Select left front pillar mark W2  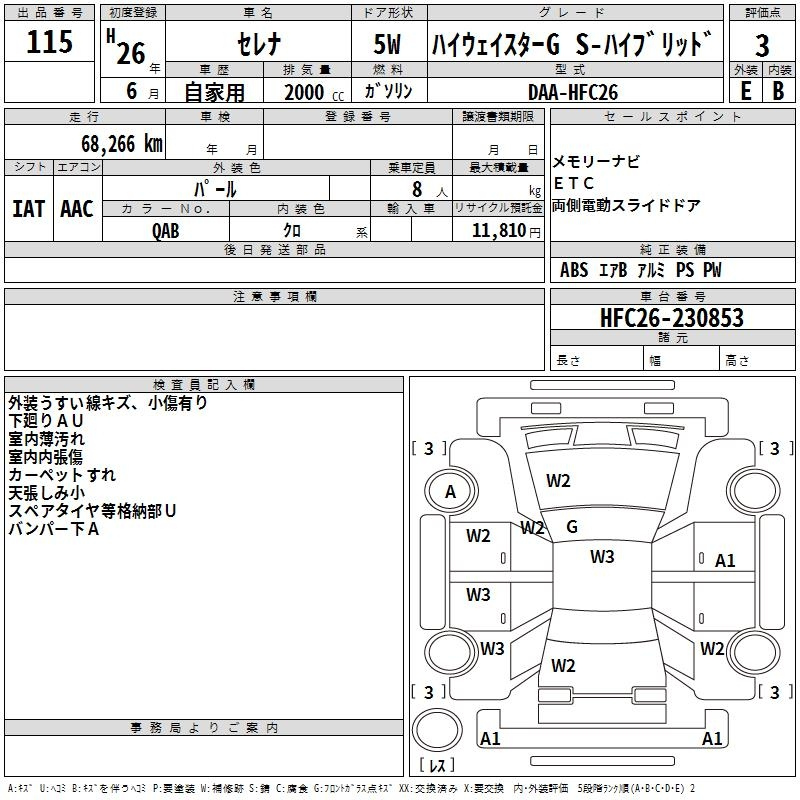point(532,528)
